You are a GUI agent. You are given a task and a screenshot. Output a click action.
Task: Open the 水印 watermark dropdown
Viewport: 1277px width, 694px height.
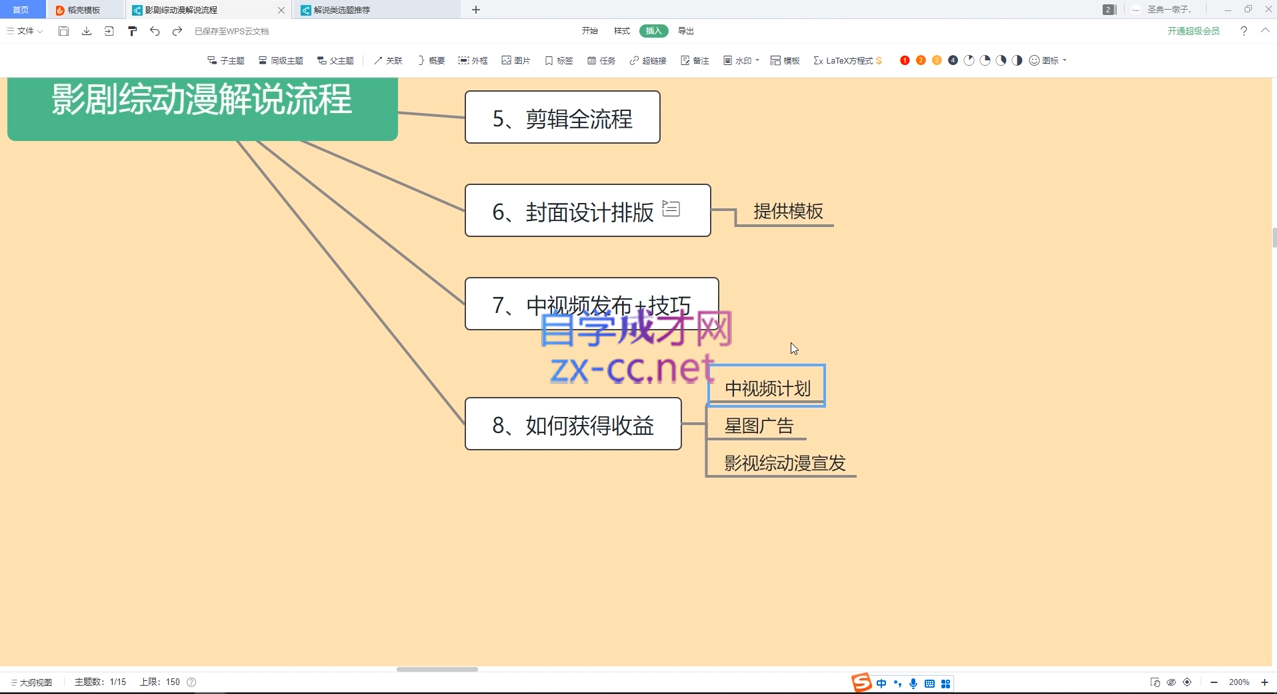click(741, 61)
